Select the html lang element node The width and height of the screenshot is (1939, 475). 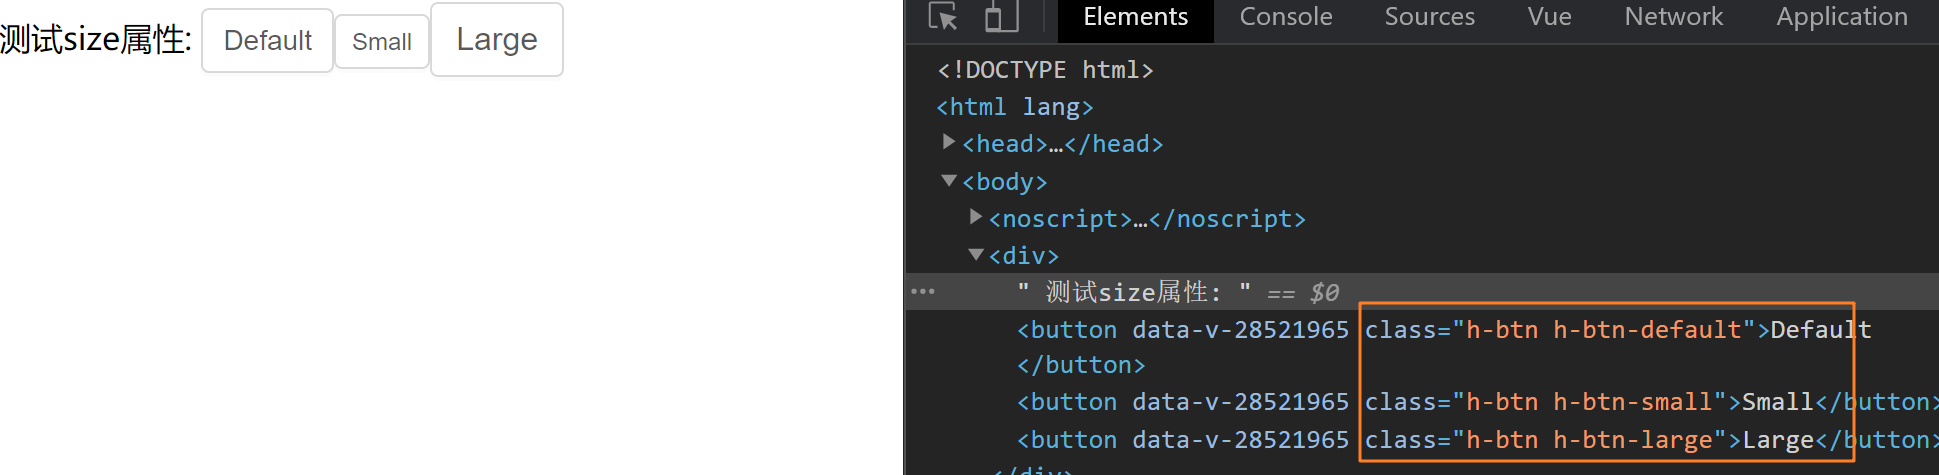click(1014, 107)
